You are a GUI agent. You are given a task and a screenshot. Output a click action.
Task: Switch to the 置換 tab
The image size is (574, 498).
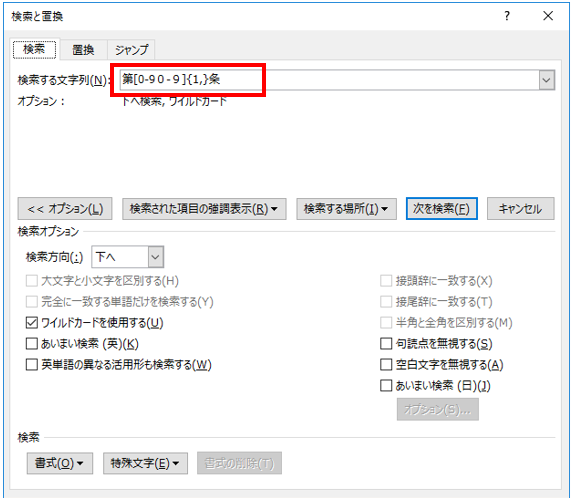[x=83, y=50]
